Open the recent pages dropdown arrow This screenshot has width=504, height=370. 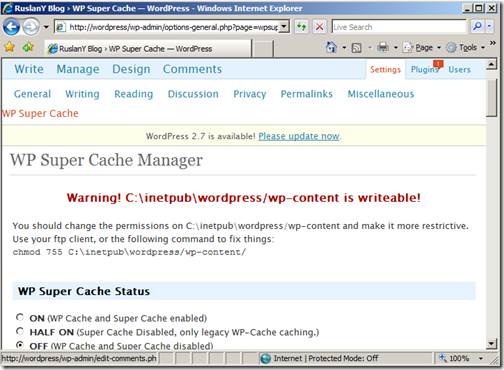tap(46, 27)
